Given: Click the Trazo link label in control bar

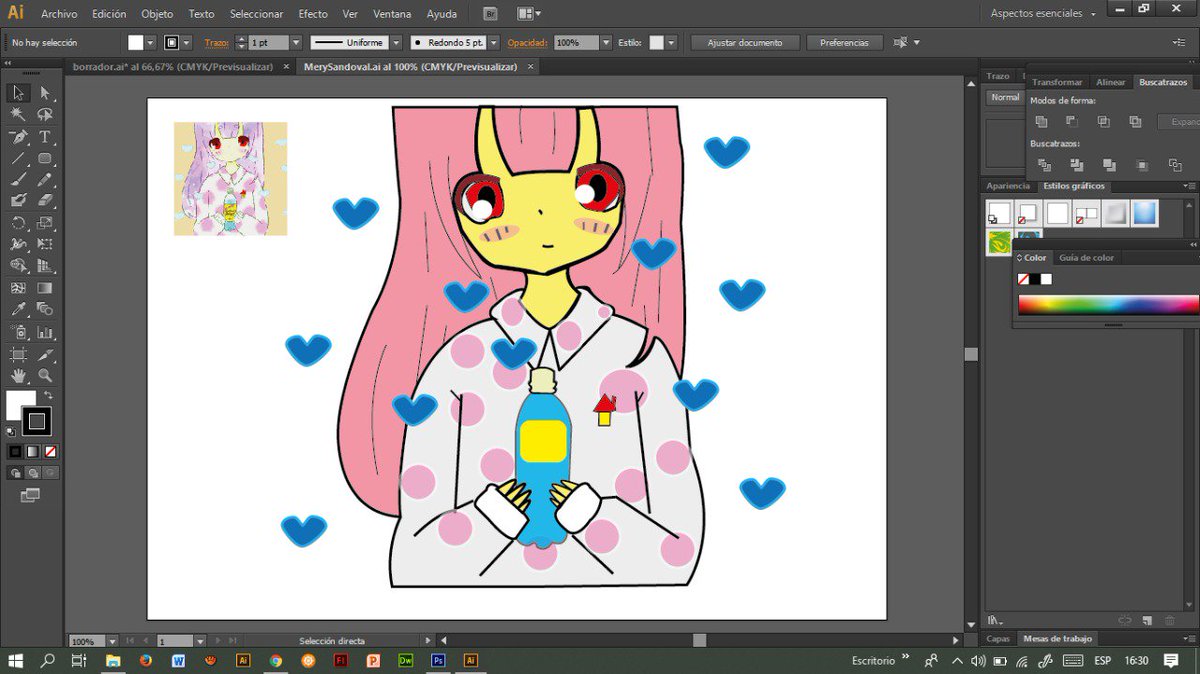Looking at the screenshot, I should click(x=216, y=43).
